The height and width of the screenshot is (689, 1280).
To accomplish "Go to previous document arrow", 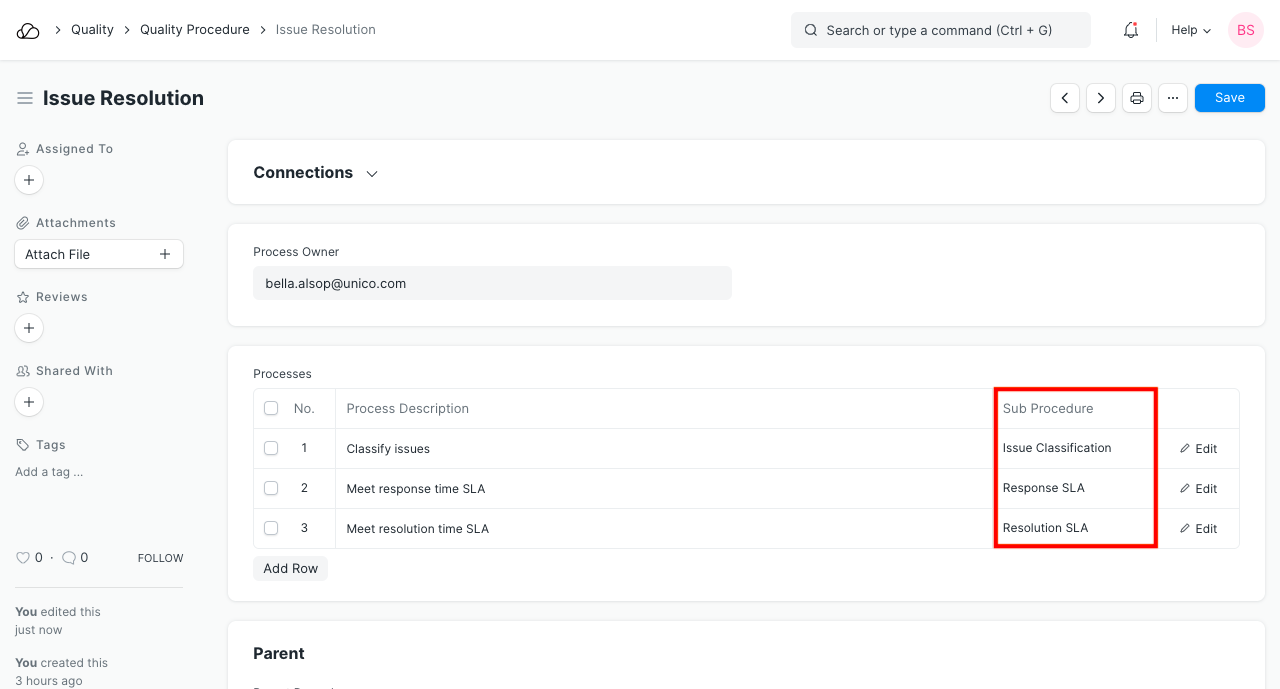I will [x=1065, y=98].
